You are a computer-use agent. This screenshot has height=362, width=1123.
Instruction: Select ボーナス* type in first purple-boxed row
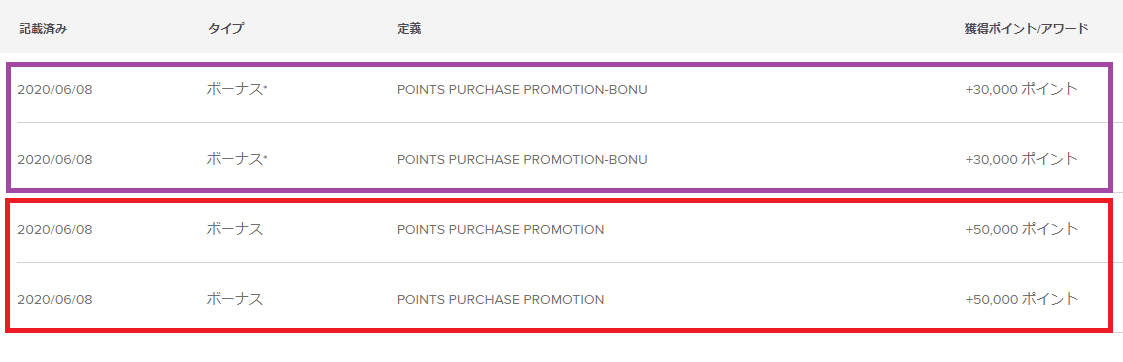point(236,90)
